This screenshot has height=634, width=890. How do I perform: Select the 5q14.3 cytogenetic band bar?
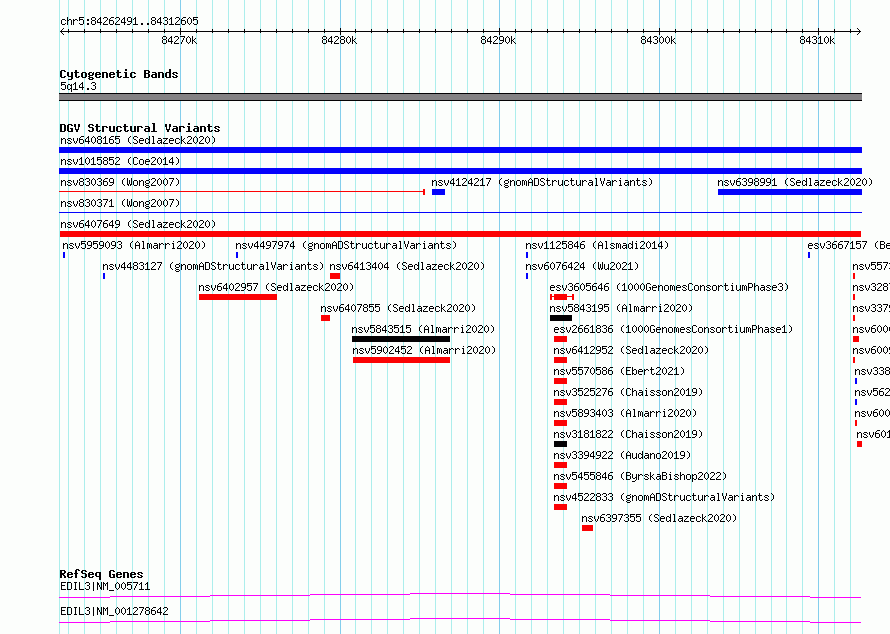point(460,97)
